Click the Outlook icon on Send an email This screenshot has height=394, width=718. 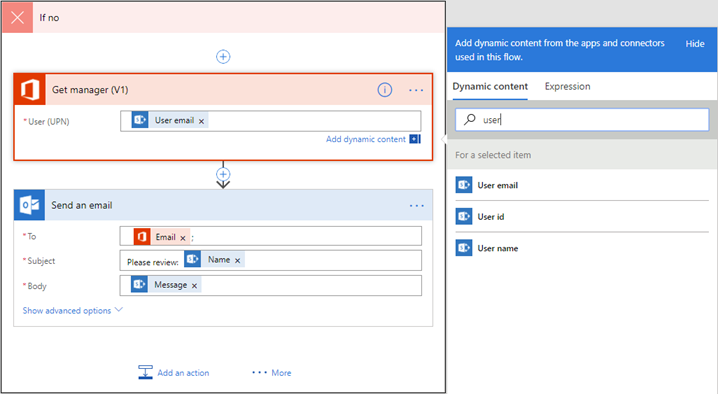pos(30,205)
